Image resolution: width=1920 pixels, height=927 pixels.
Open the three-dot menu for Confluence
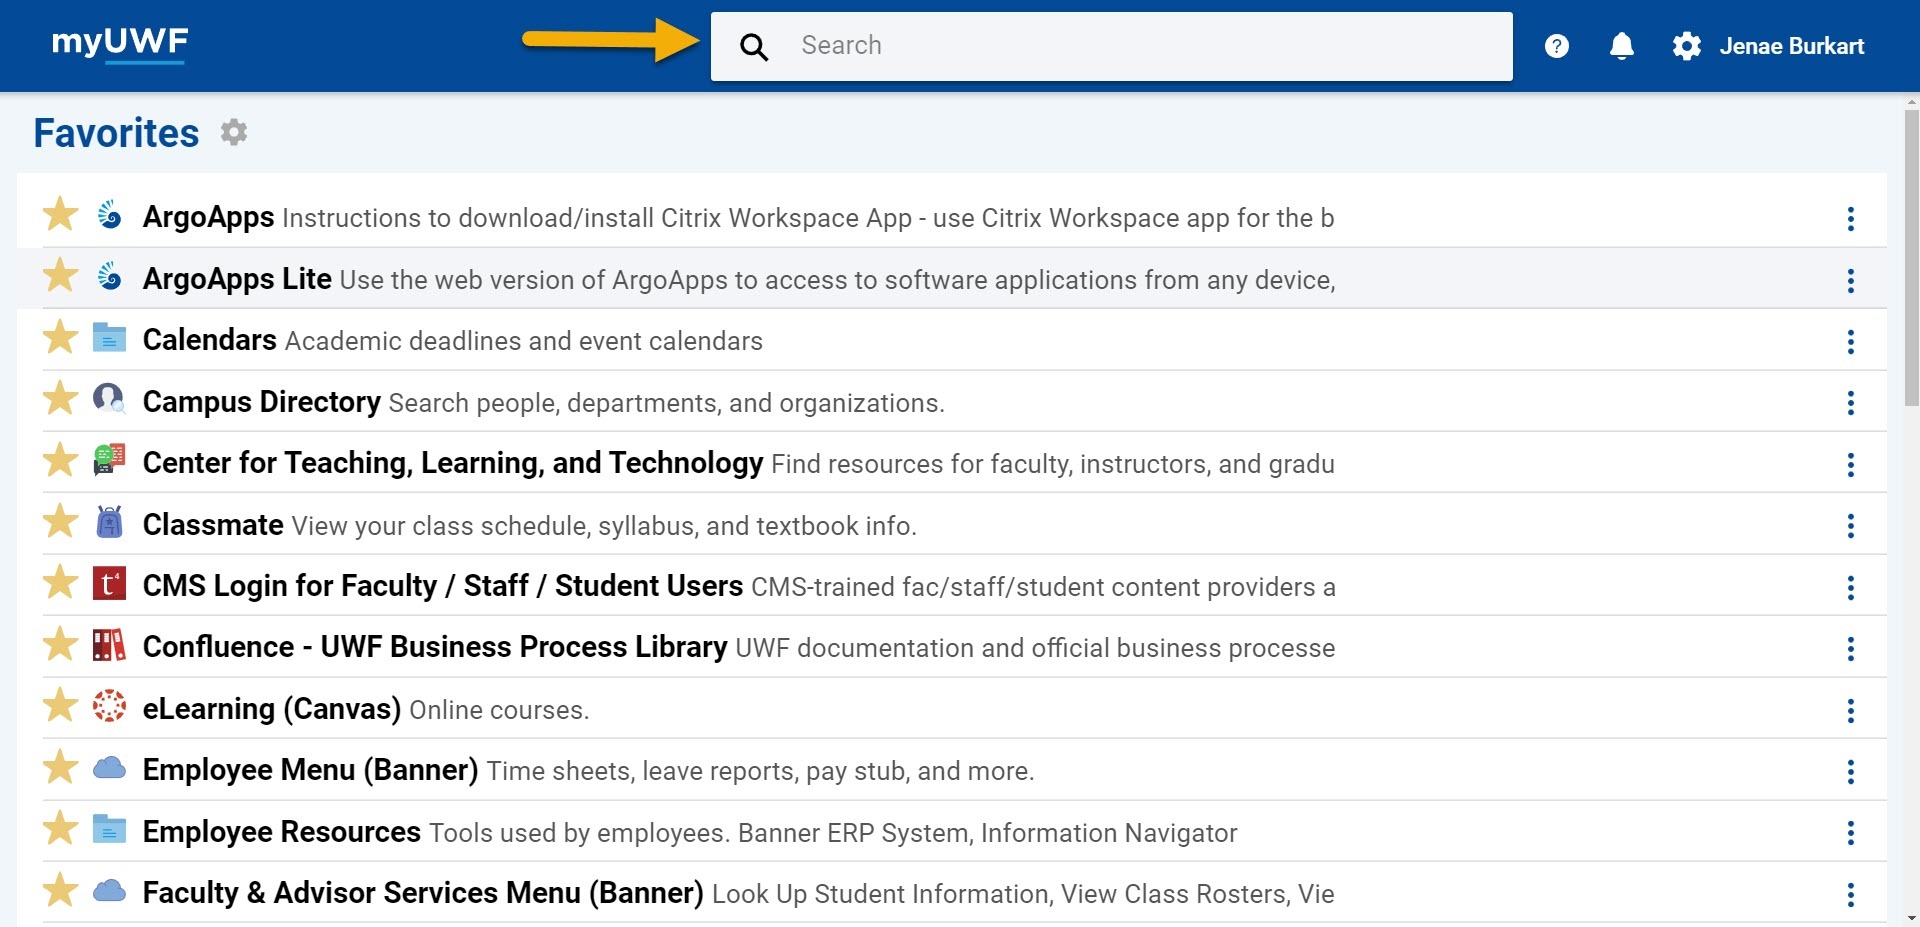[1850, 649]
